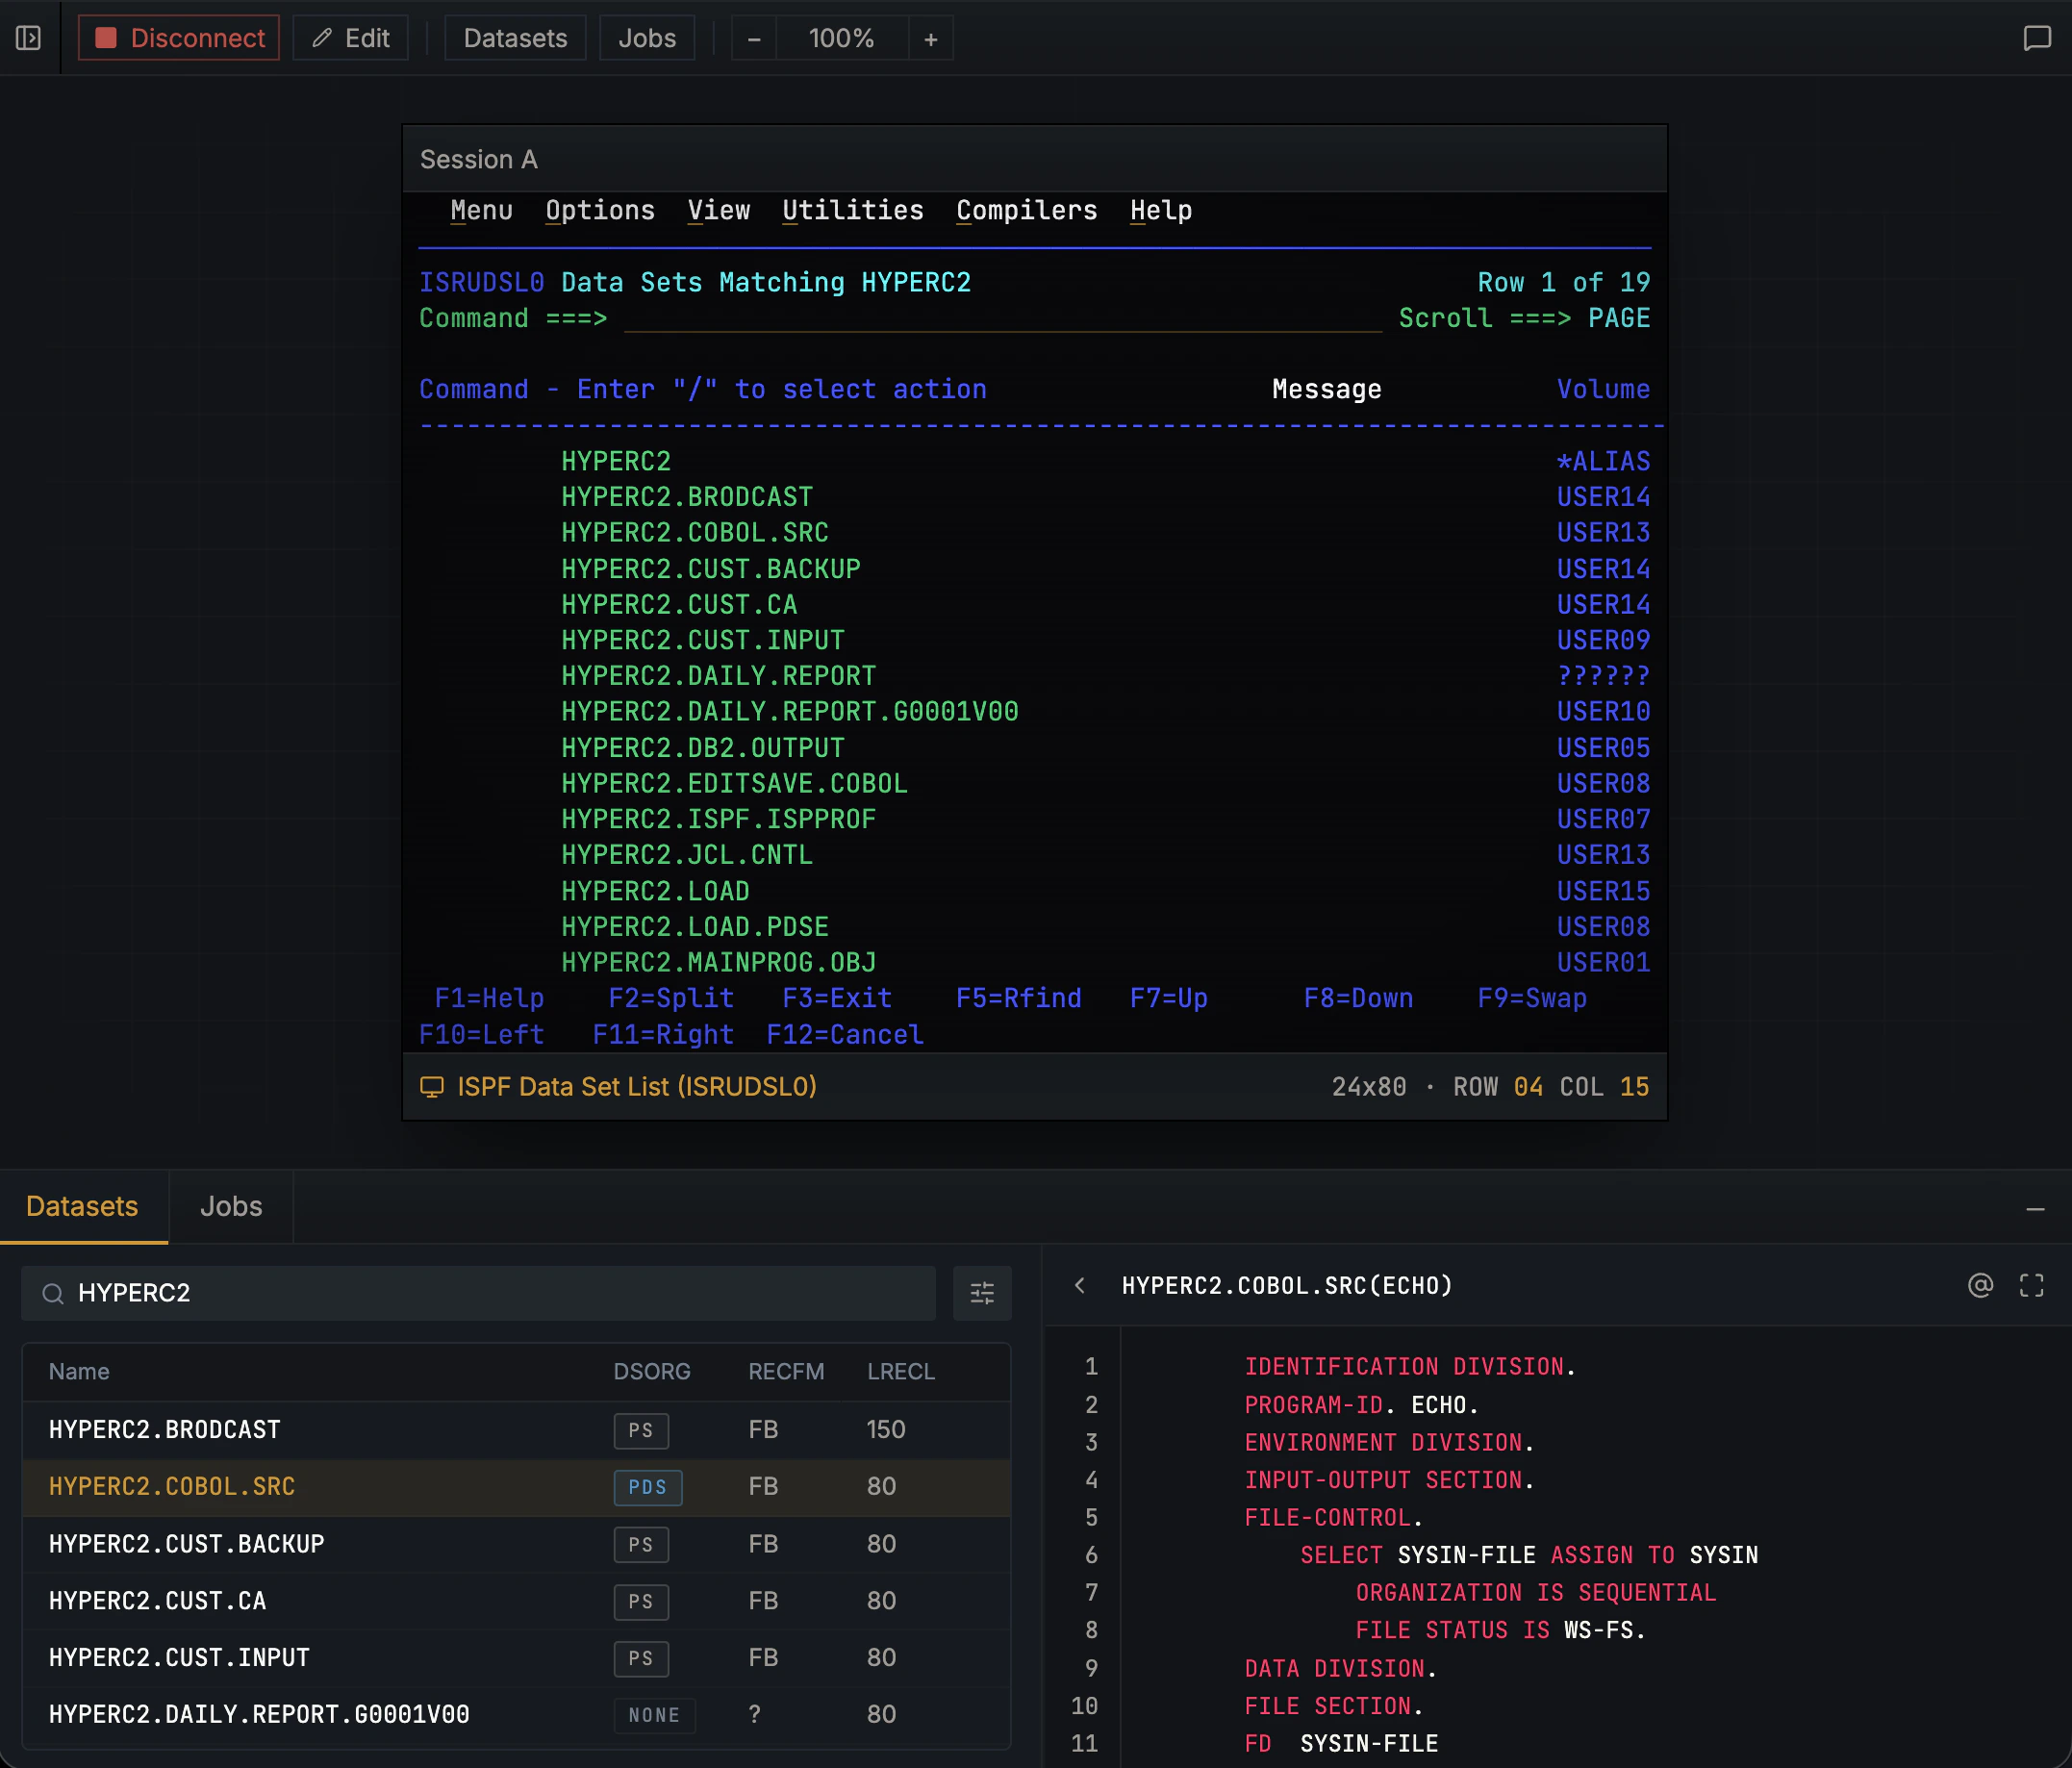This screenshot has width=2072, height=1768.
Task: Select HYPERC2.DAILY.REPORT.G0001V00 in terminal list
Action: click(790, 712)
